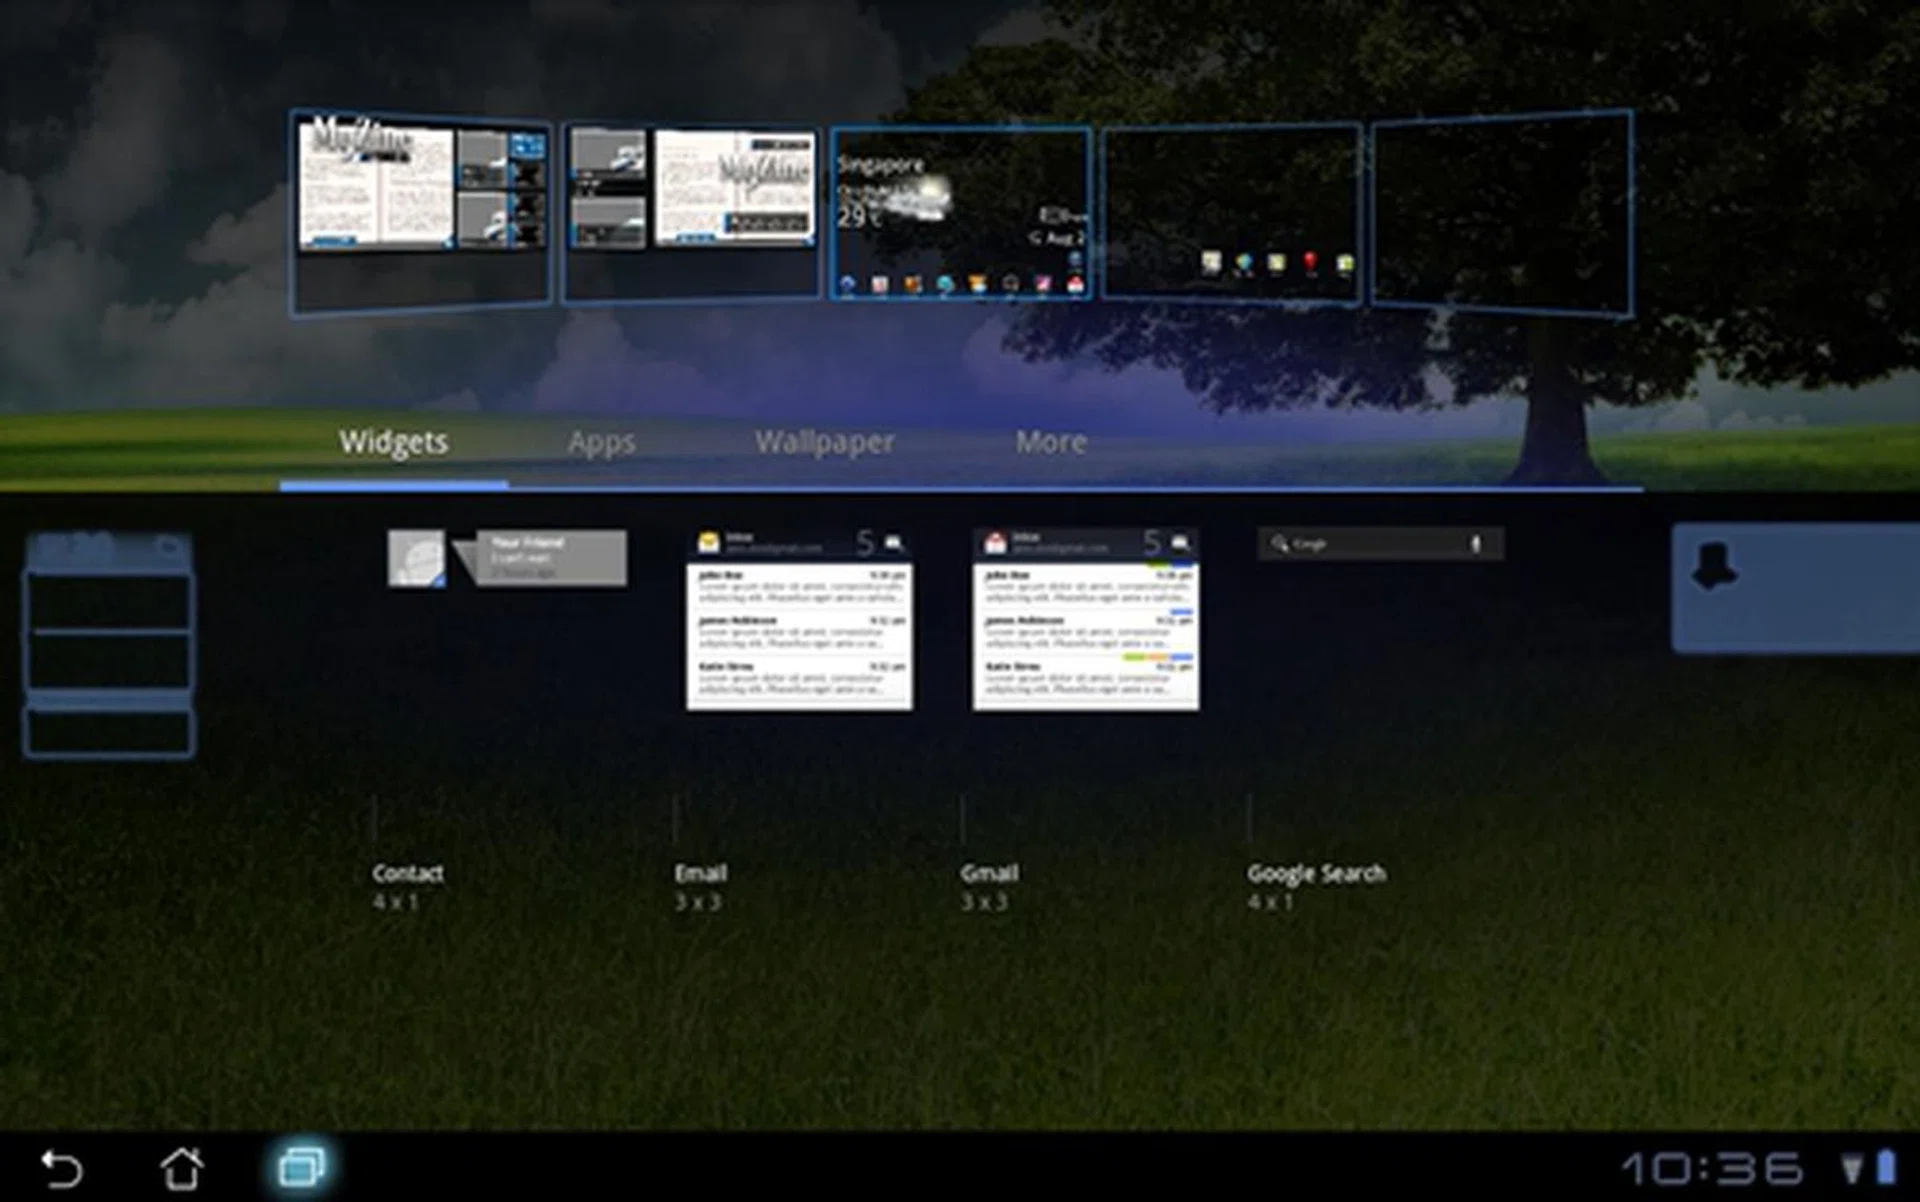This screenshot has width=1920, height=1202.
Task: Open the Recent Apps icon
Action: tap(301, 1167)
